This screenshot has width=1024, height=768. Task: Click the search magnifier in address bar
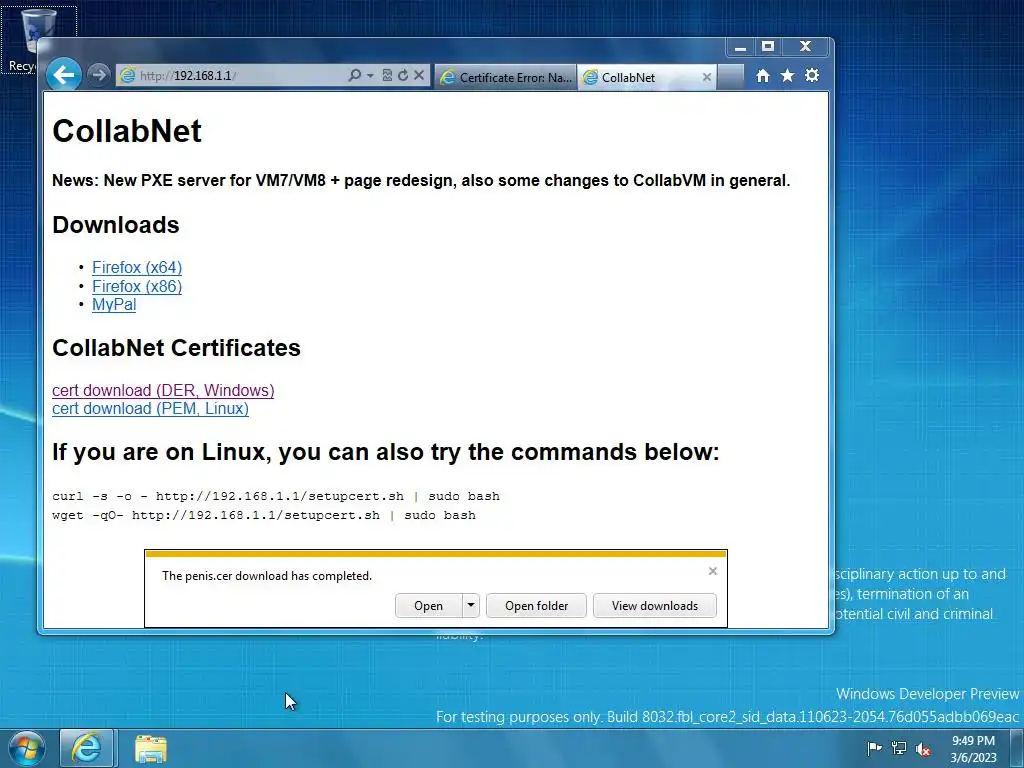click(355, 75)
